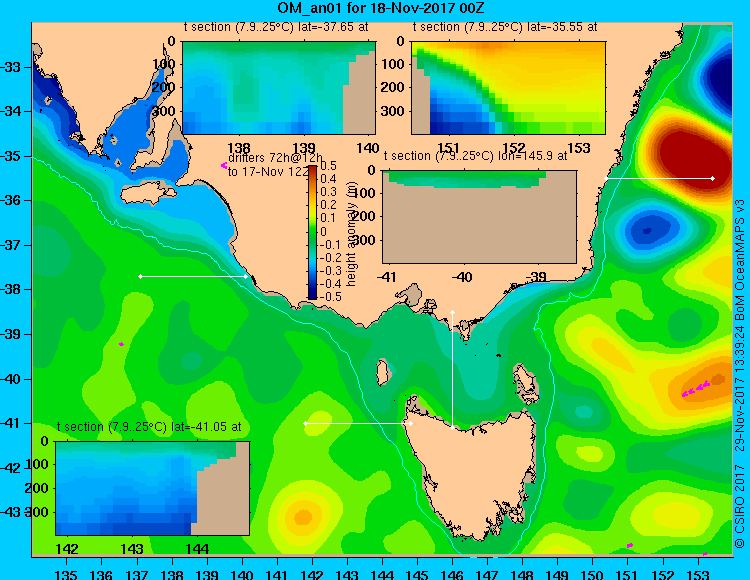Click Kangaroo Island on the map

pos(147,195)
